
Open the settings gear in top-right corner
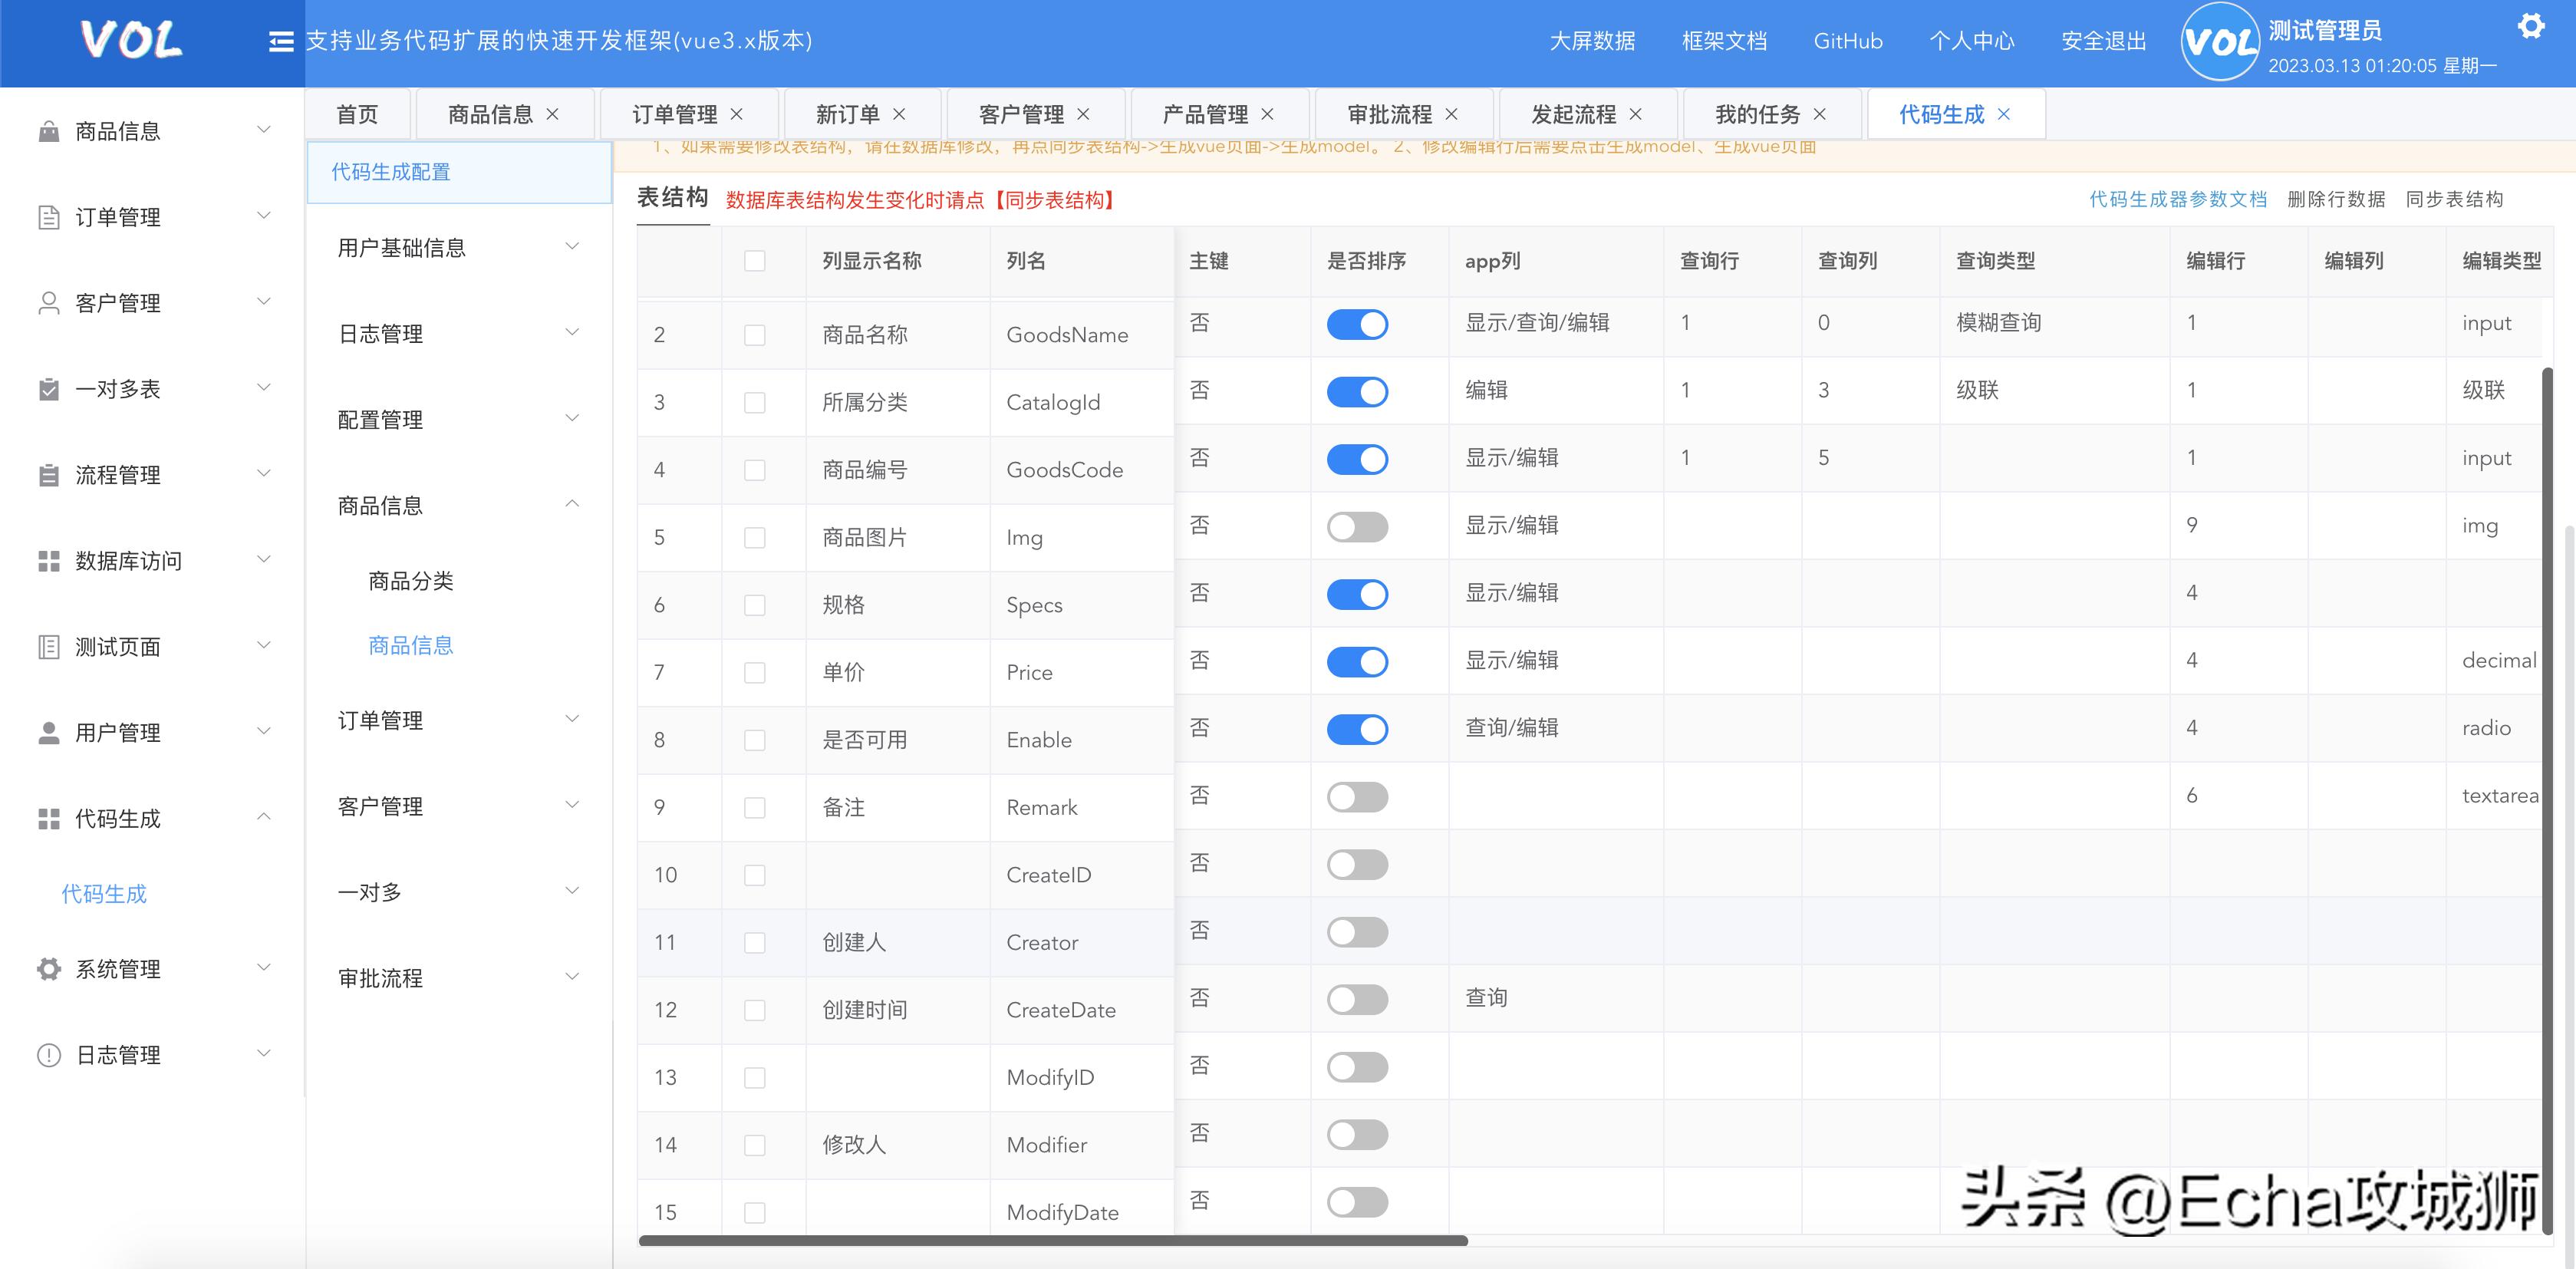click(2532, 25)
